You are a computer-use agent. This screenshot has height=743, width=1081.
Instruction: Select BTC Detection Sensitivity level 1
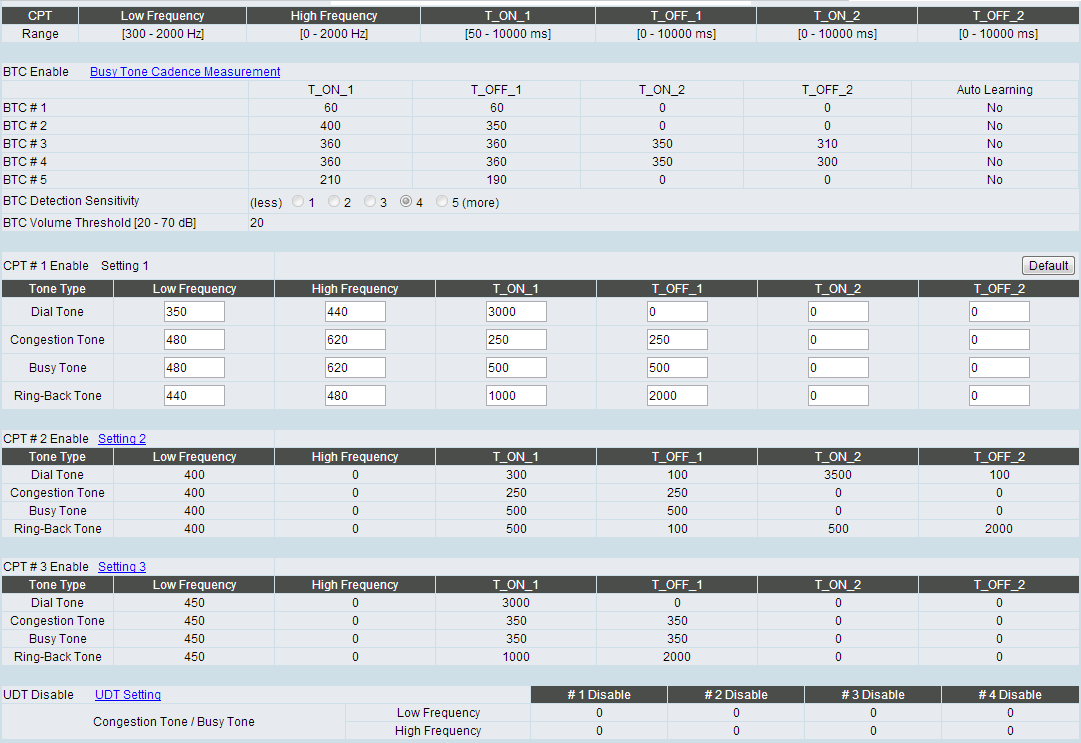[299, 202]
